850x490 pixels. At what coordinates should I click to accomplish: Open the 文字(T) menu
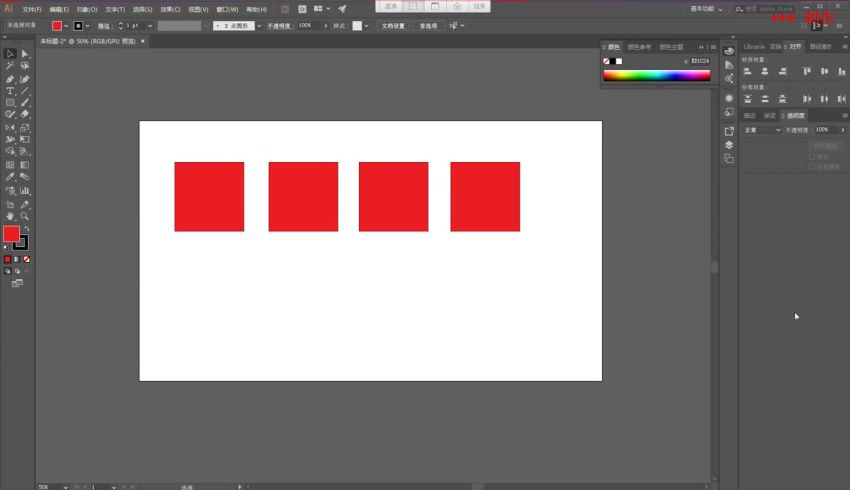115,9
